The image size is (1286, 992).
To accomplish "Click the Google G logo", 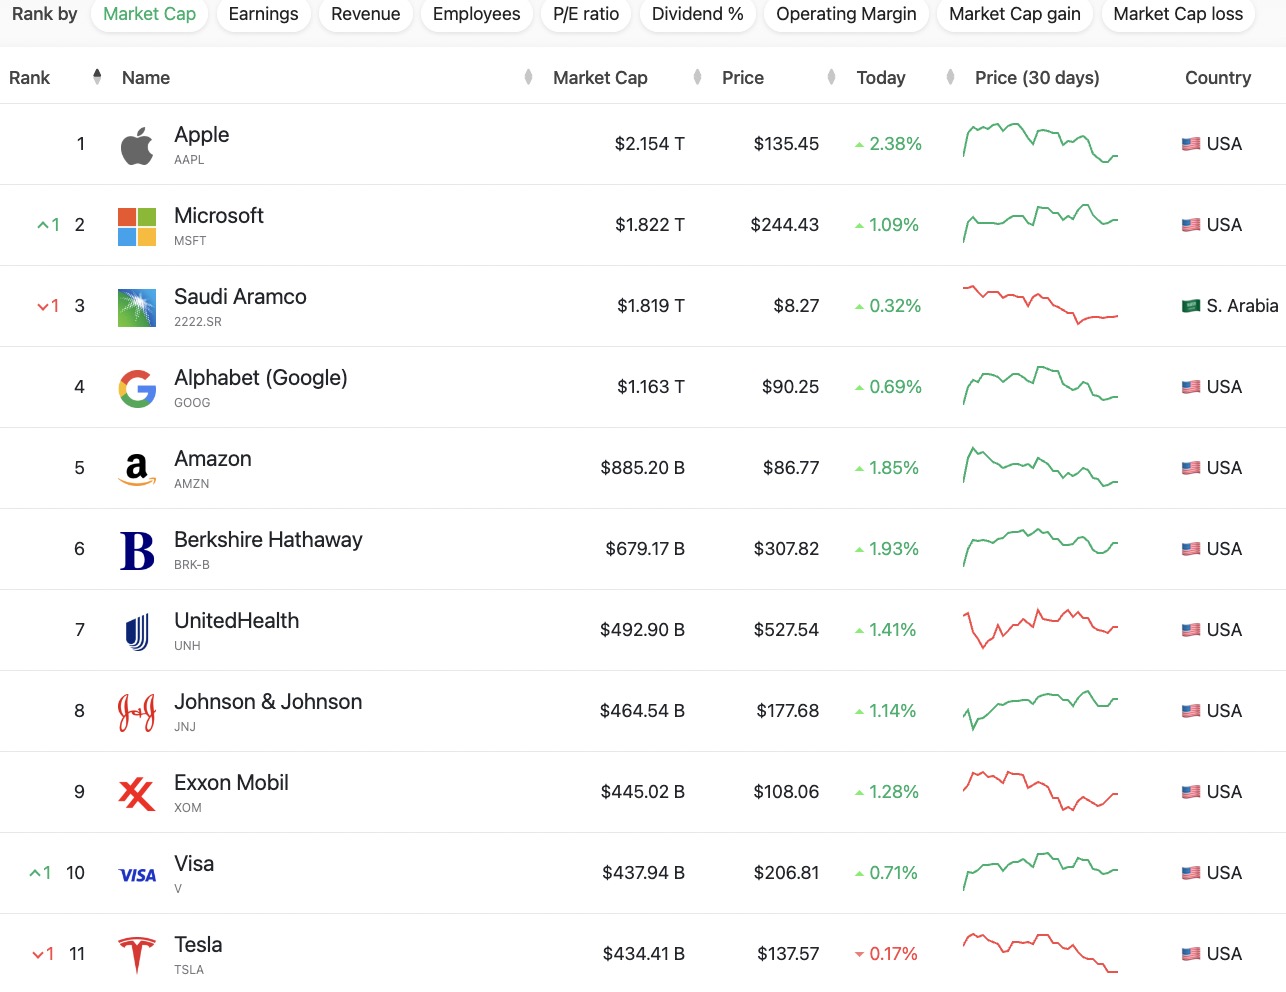I will pyautogui.click(x=137, y=388).
